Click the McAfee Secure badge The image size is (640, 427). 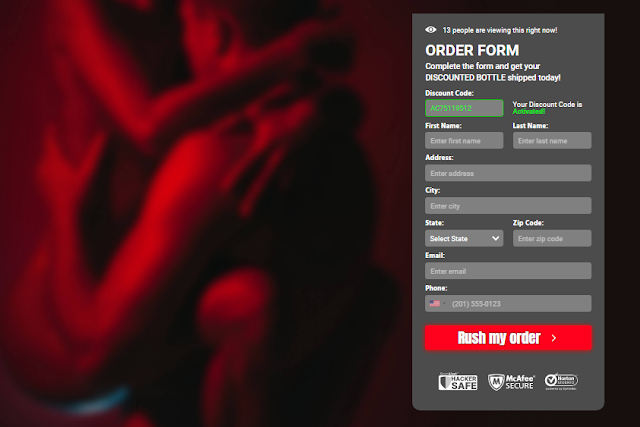[x=511, y=382]
